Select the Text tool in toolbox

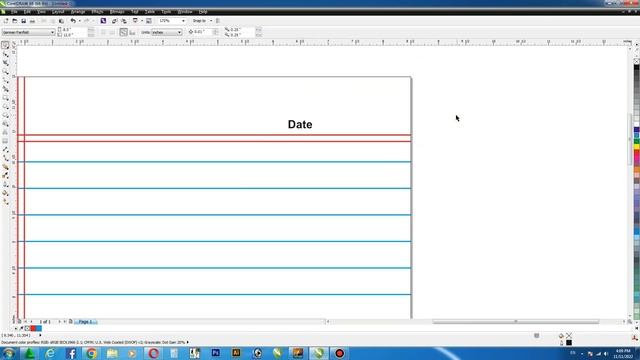(5, 132)
